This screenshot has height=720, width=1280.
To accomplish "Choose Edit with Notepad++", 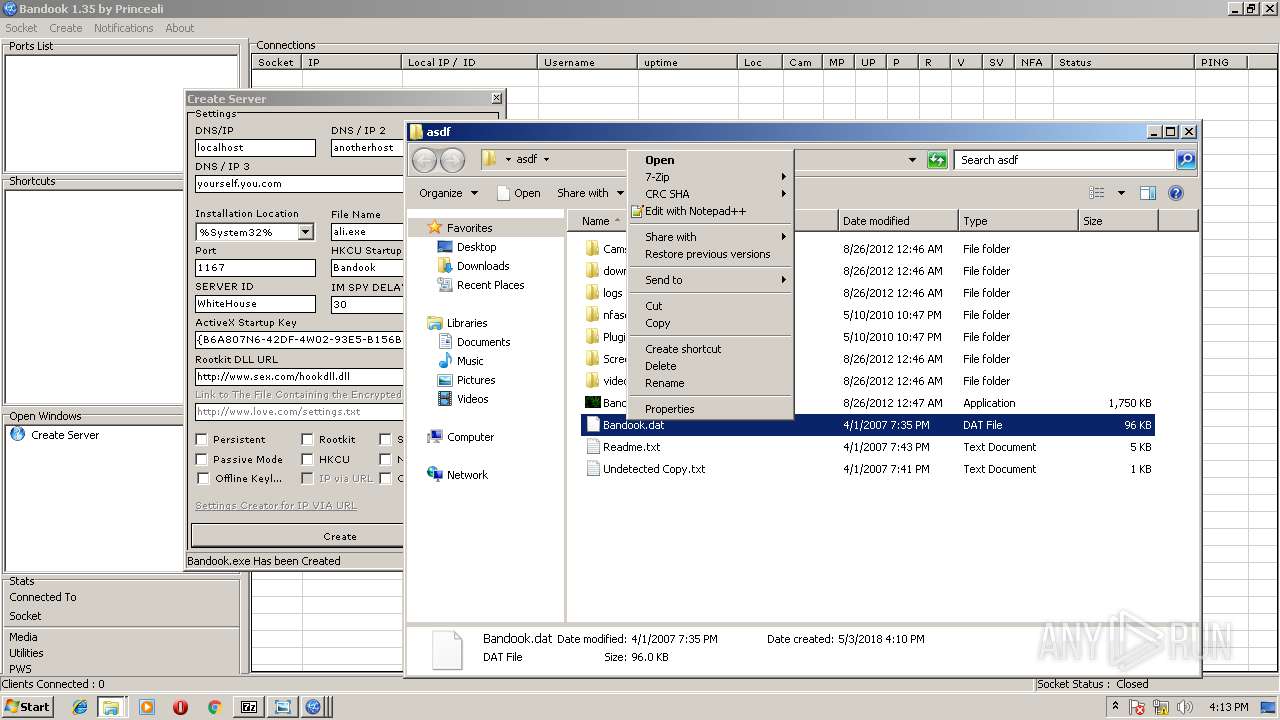I will [x=710, y=211].
